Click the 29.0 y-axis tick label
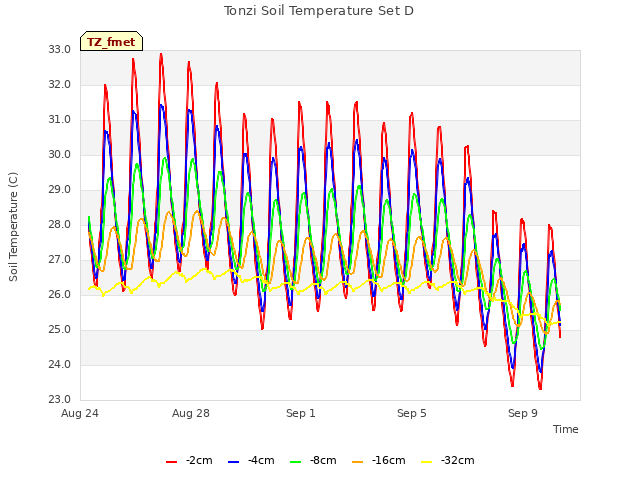This screenshot has height=480, width=640. pyautogui.click(x=59, y=189)
